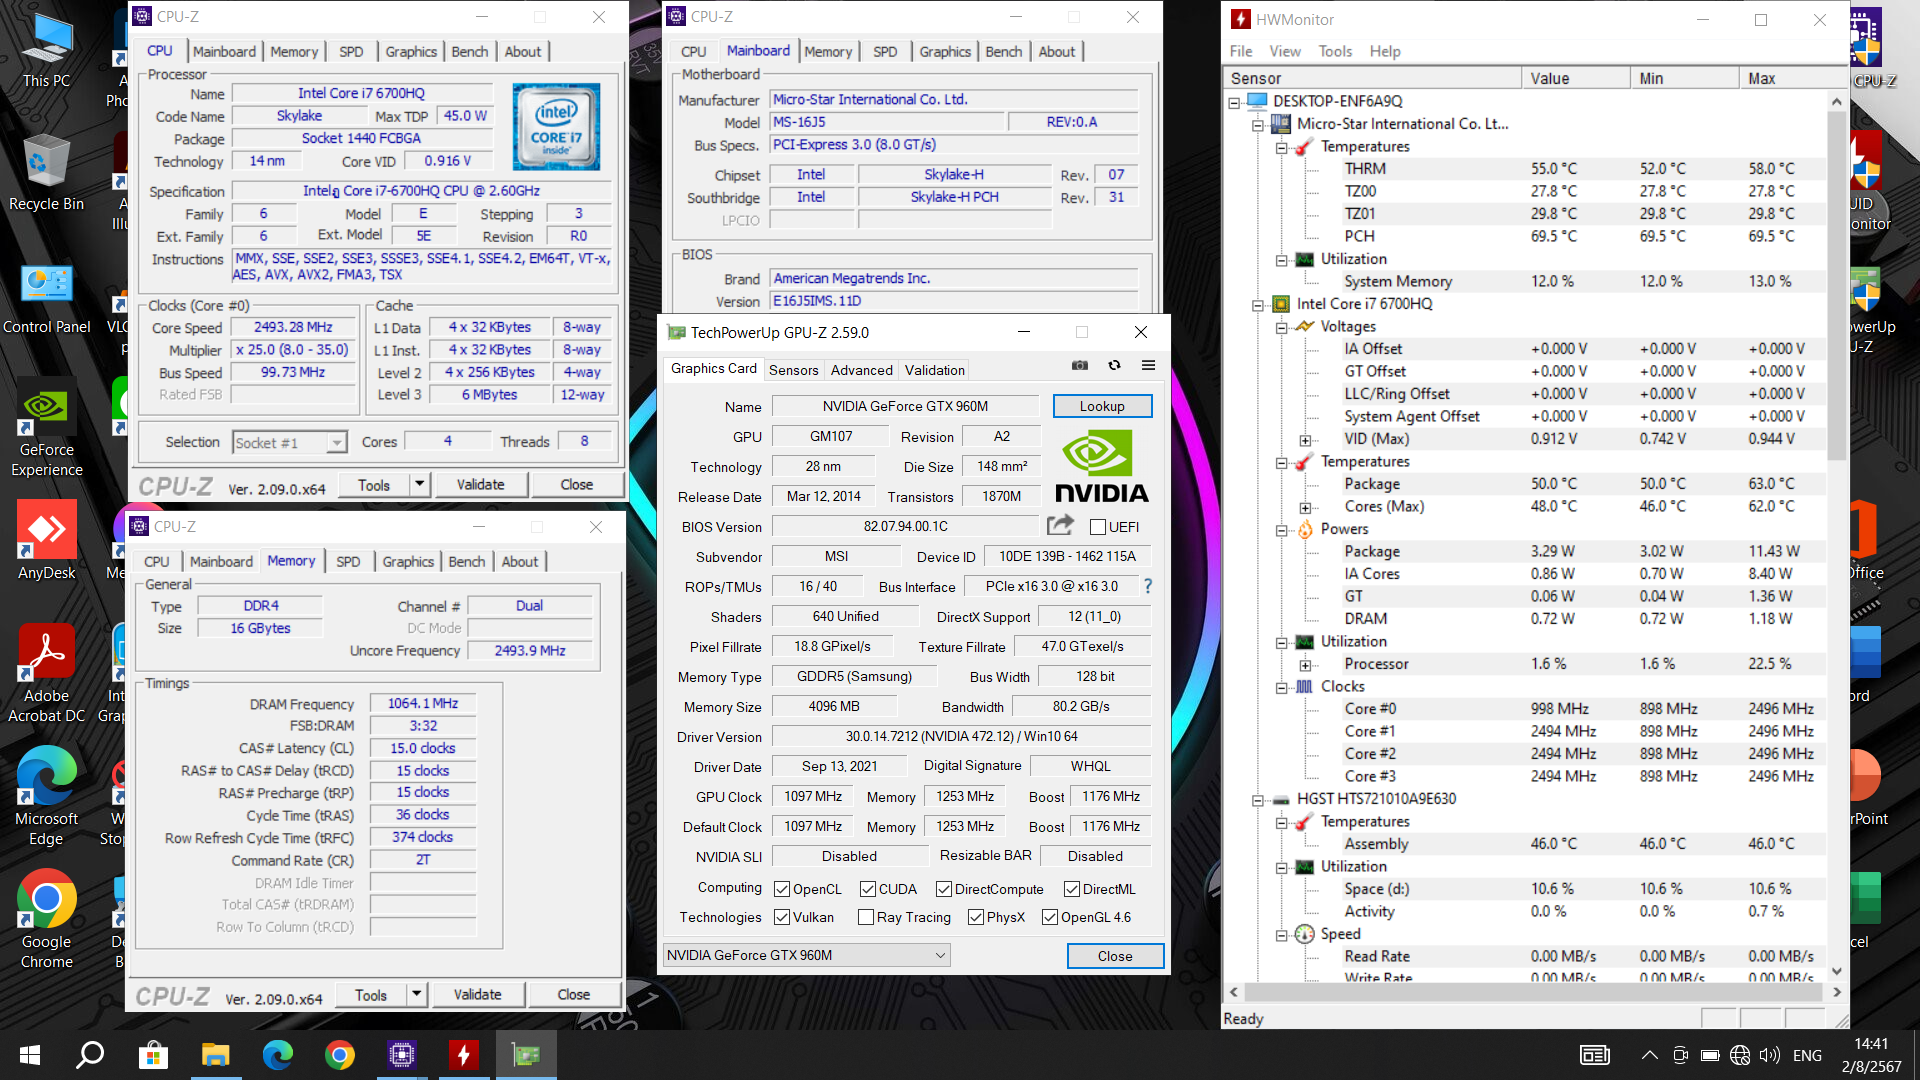Select SPD tab in Mainboard CPU-Z window
Viewport: 1920px width, 1080px height.
click(x=884, y=52)
